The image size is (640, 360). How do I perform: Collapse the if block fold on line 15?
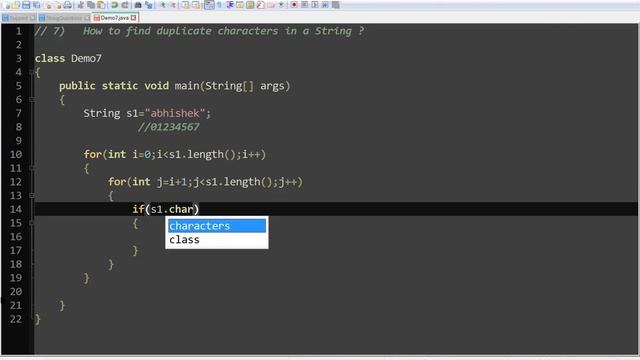tap(32, 223)
